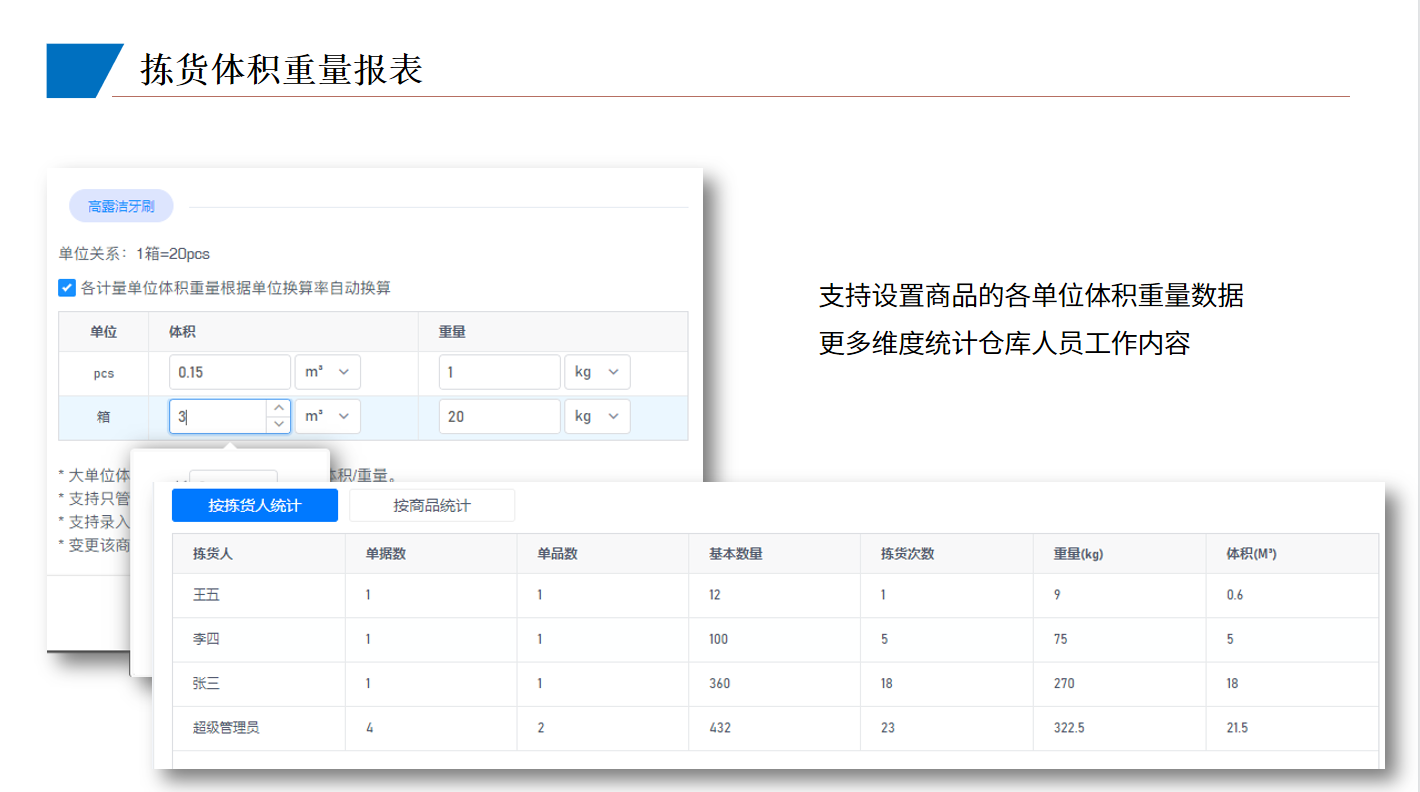
Task: Open the m³ unit dropdown for pcs row
Action: pos(327,372)
